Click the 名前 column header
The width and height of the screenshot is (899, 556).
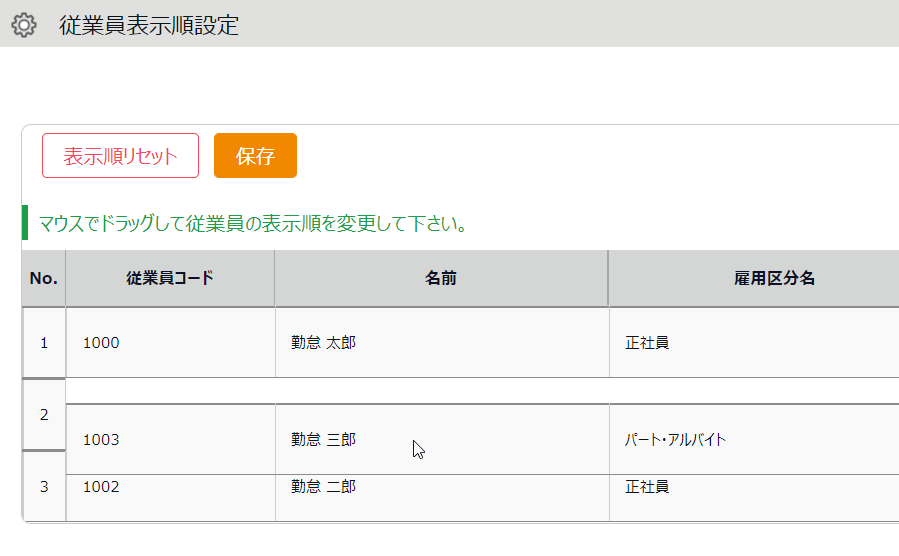(441, 278)
